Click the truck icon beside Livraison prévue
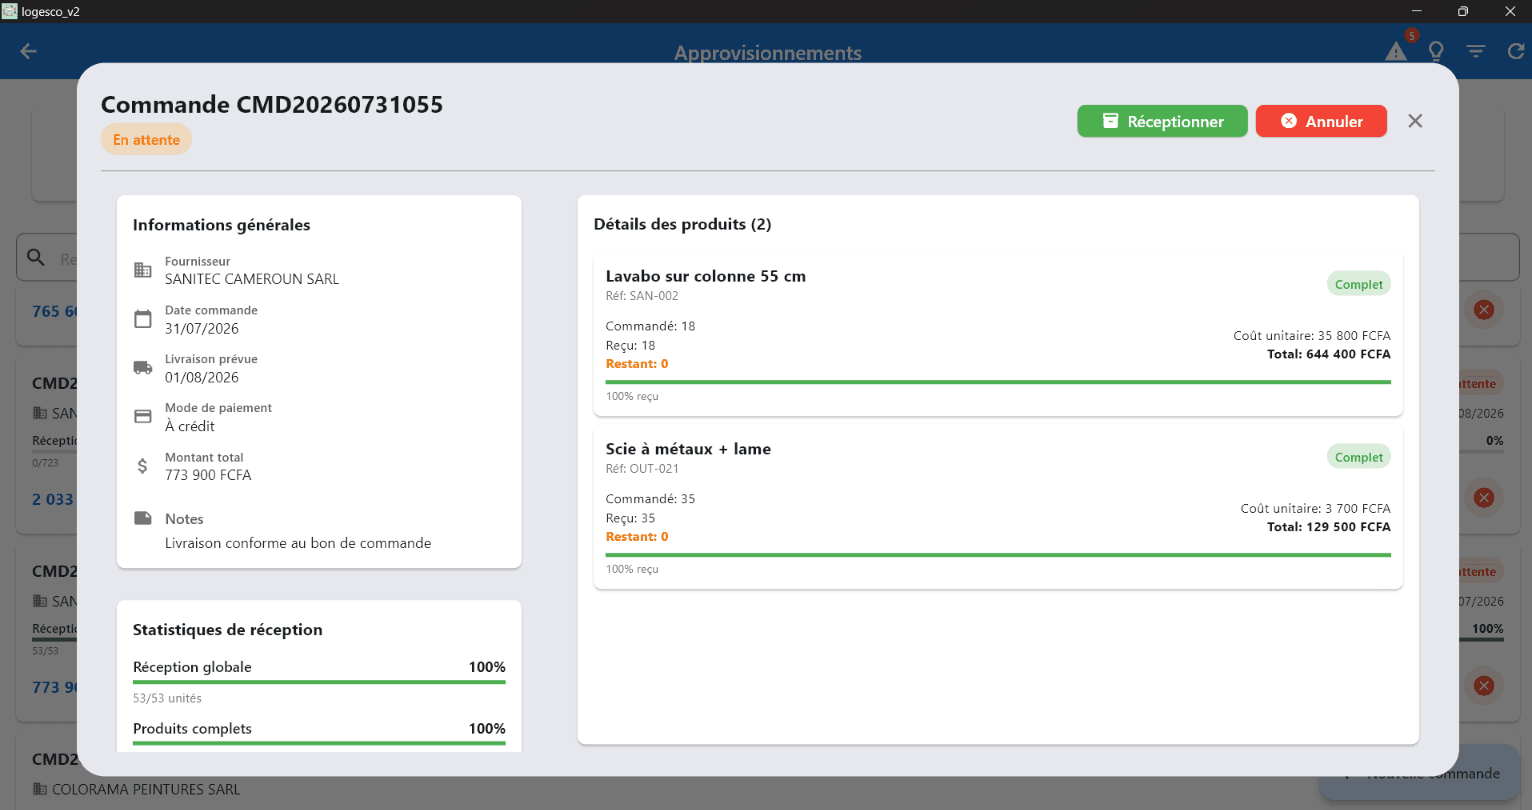 (143, 368)
